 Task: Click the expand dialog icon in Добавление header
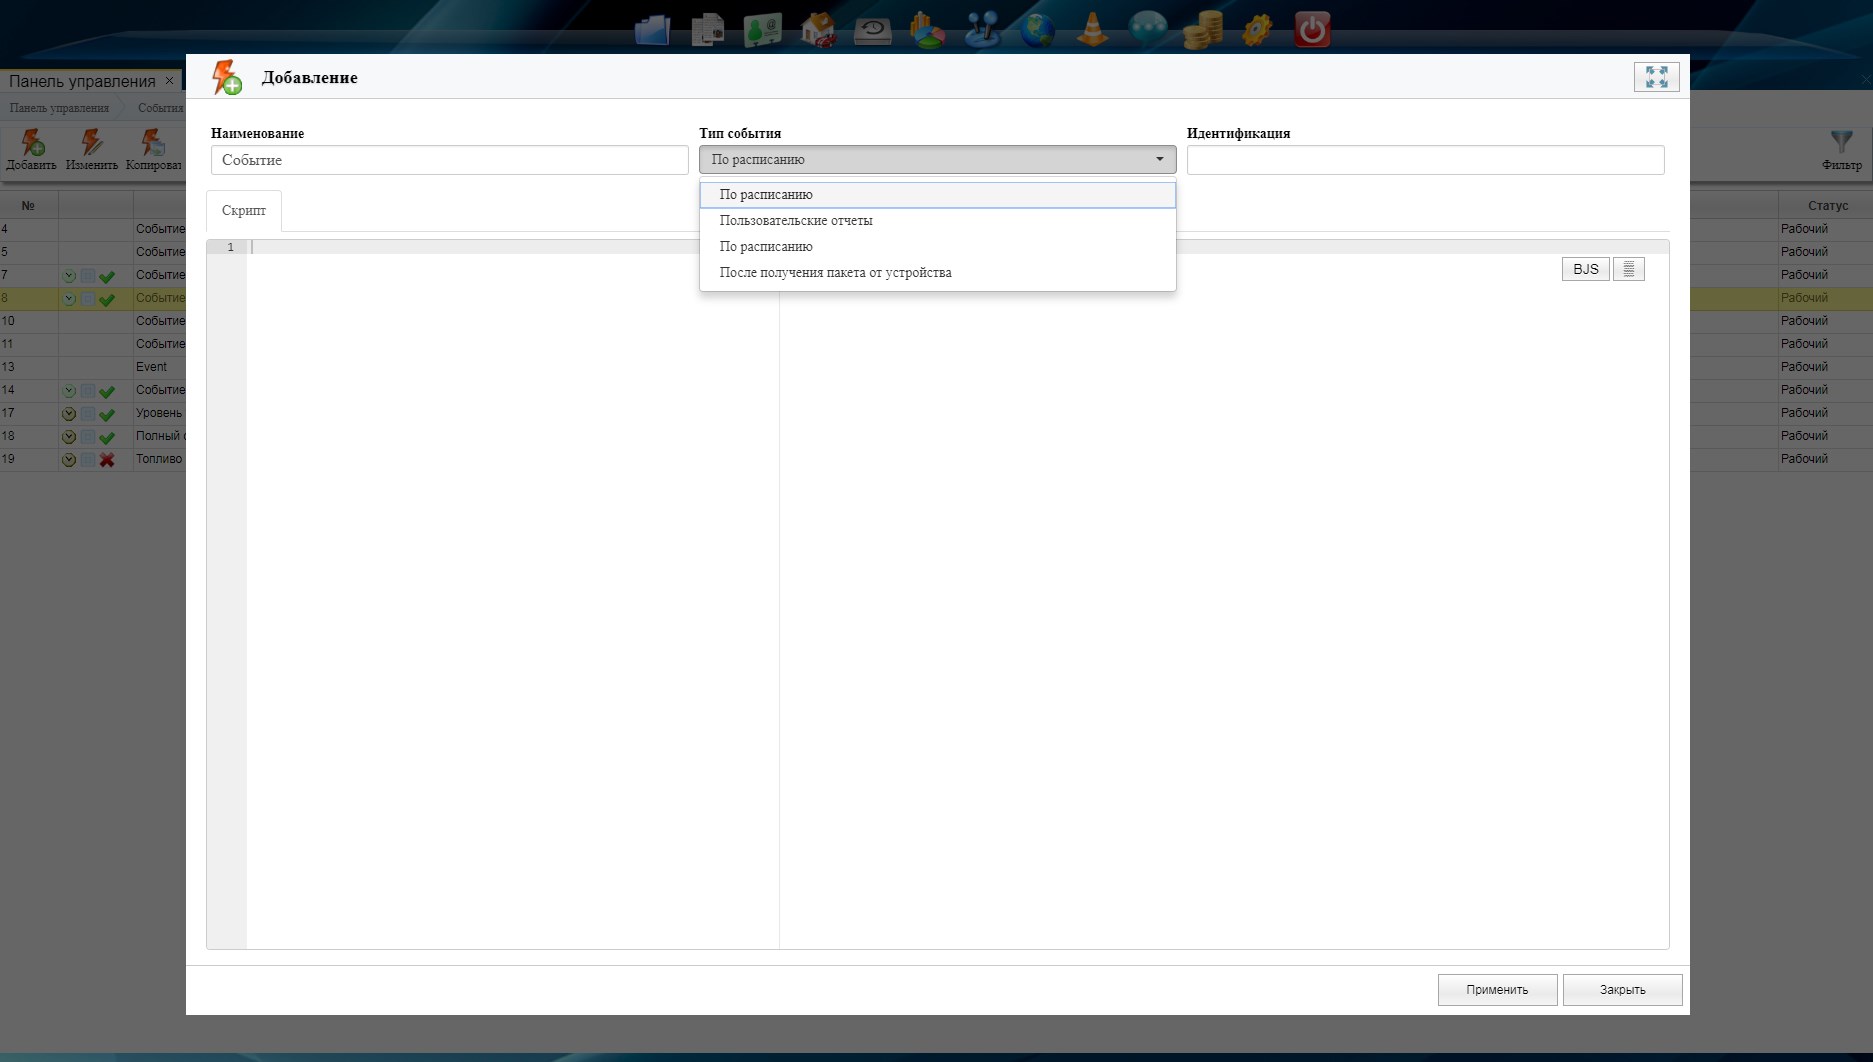pyautogui.click(x=1656, y=77)
